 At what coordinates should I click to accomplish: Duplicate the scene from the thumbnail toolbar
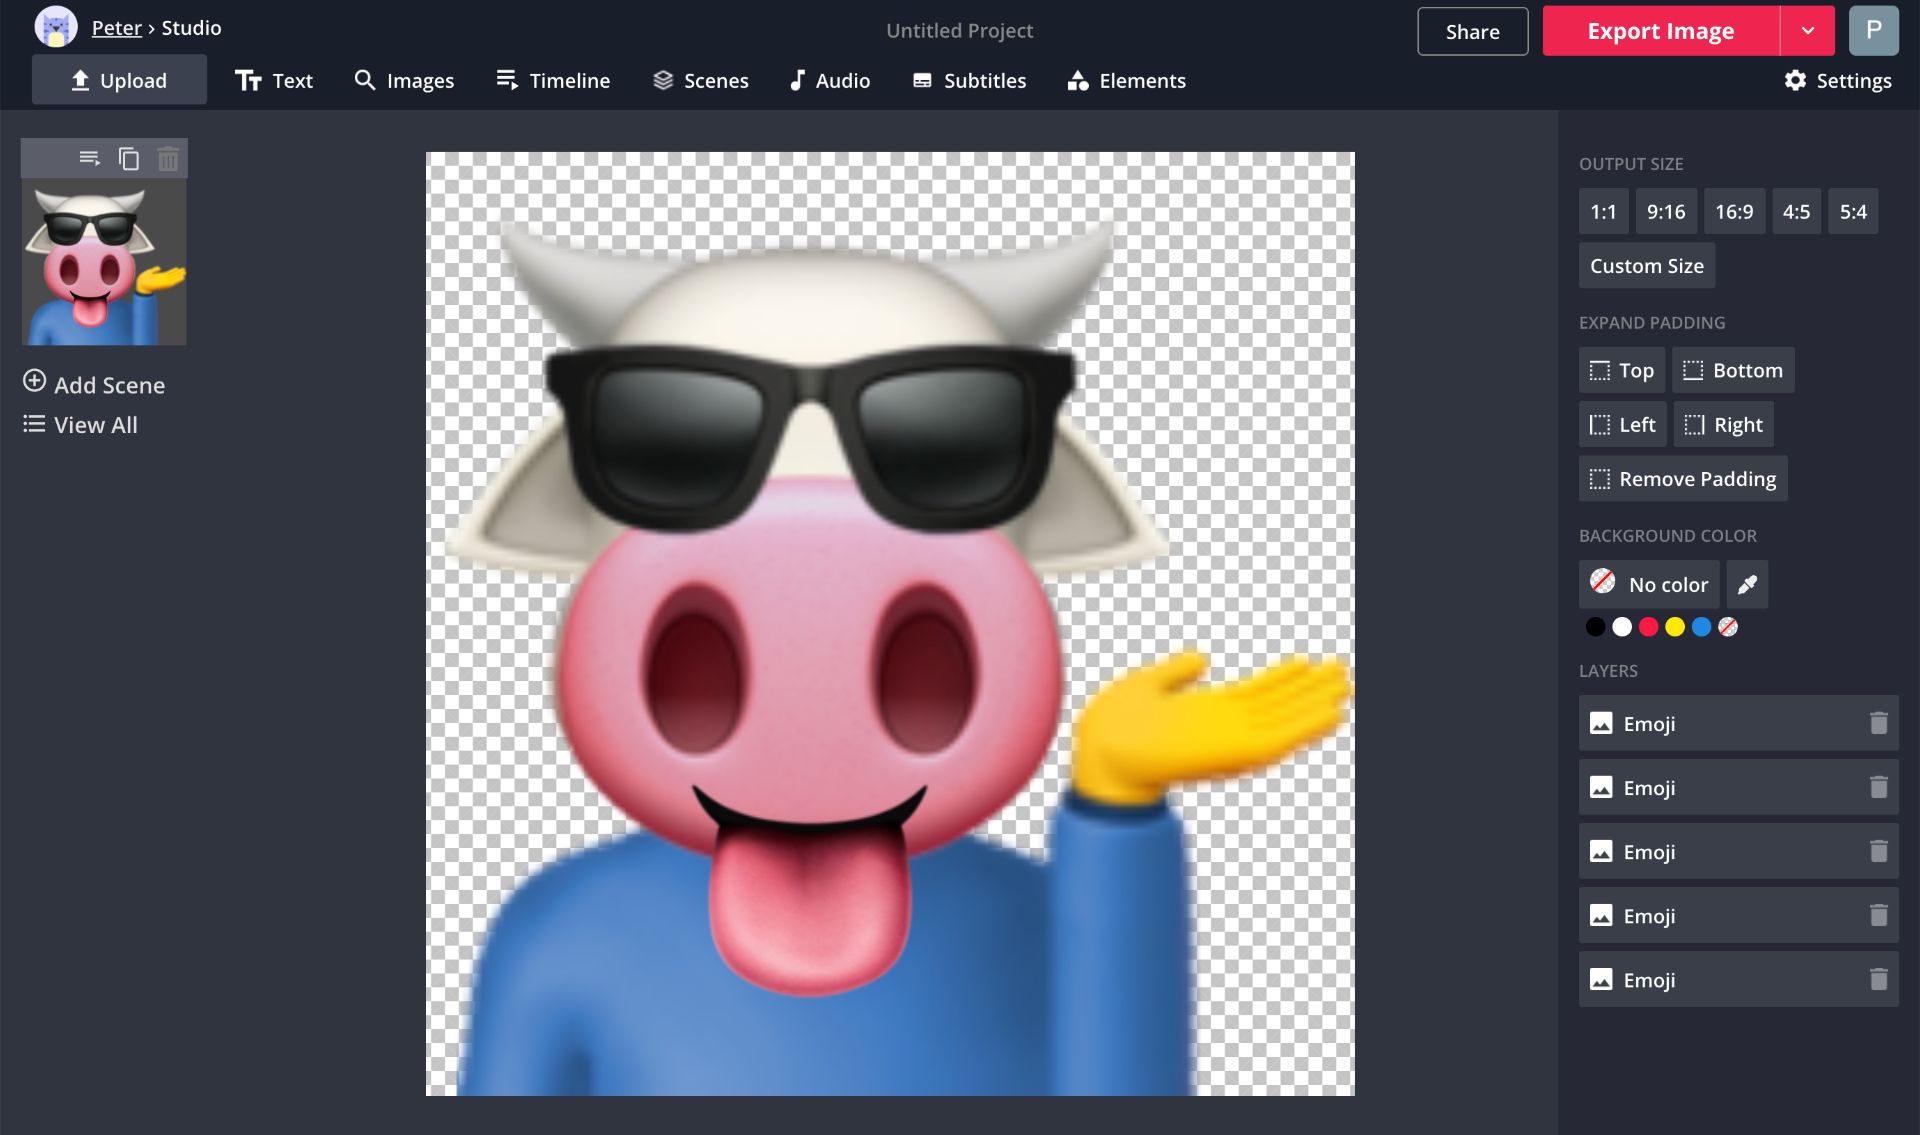coord(128,158)
